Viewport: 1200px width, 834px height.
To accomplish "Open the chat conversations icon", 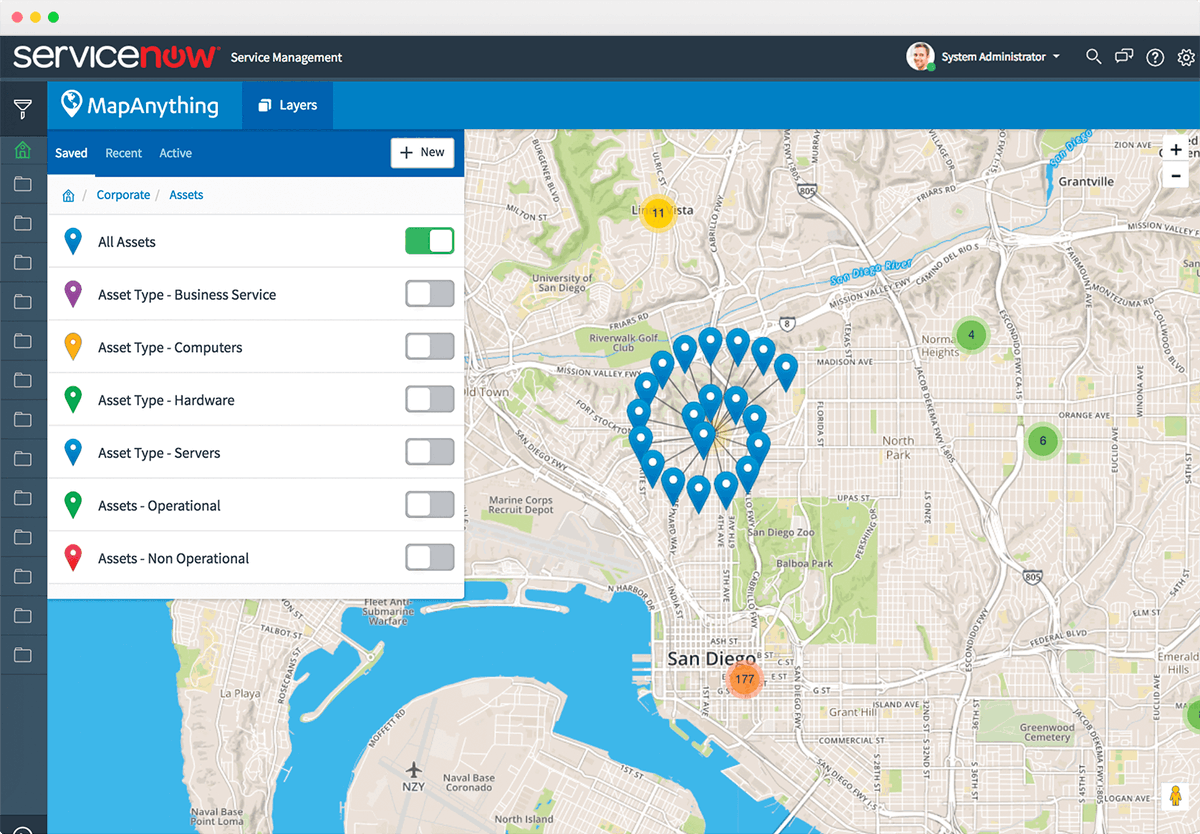I will point(1124,57).
